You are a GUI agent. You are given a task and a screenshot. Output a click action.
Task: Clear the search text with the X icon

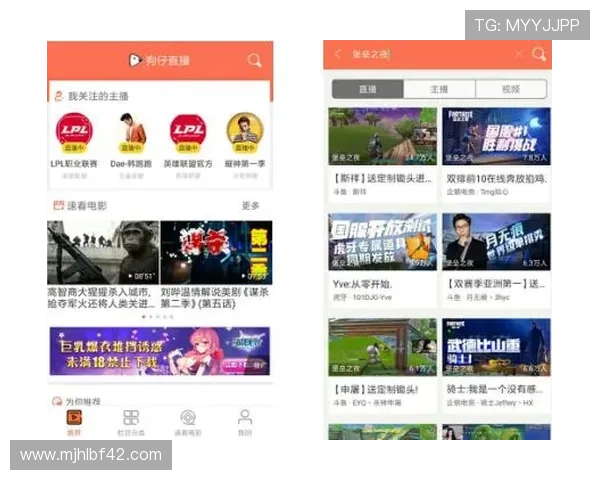tap(519, 54)
